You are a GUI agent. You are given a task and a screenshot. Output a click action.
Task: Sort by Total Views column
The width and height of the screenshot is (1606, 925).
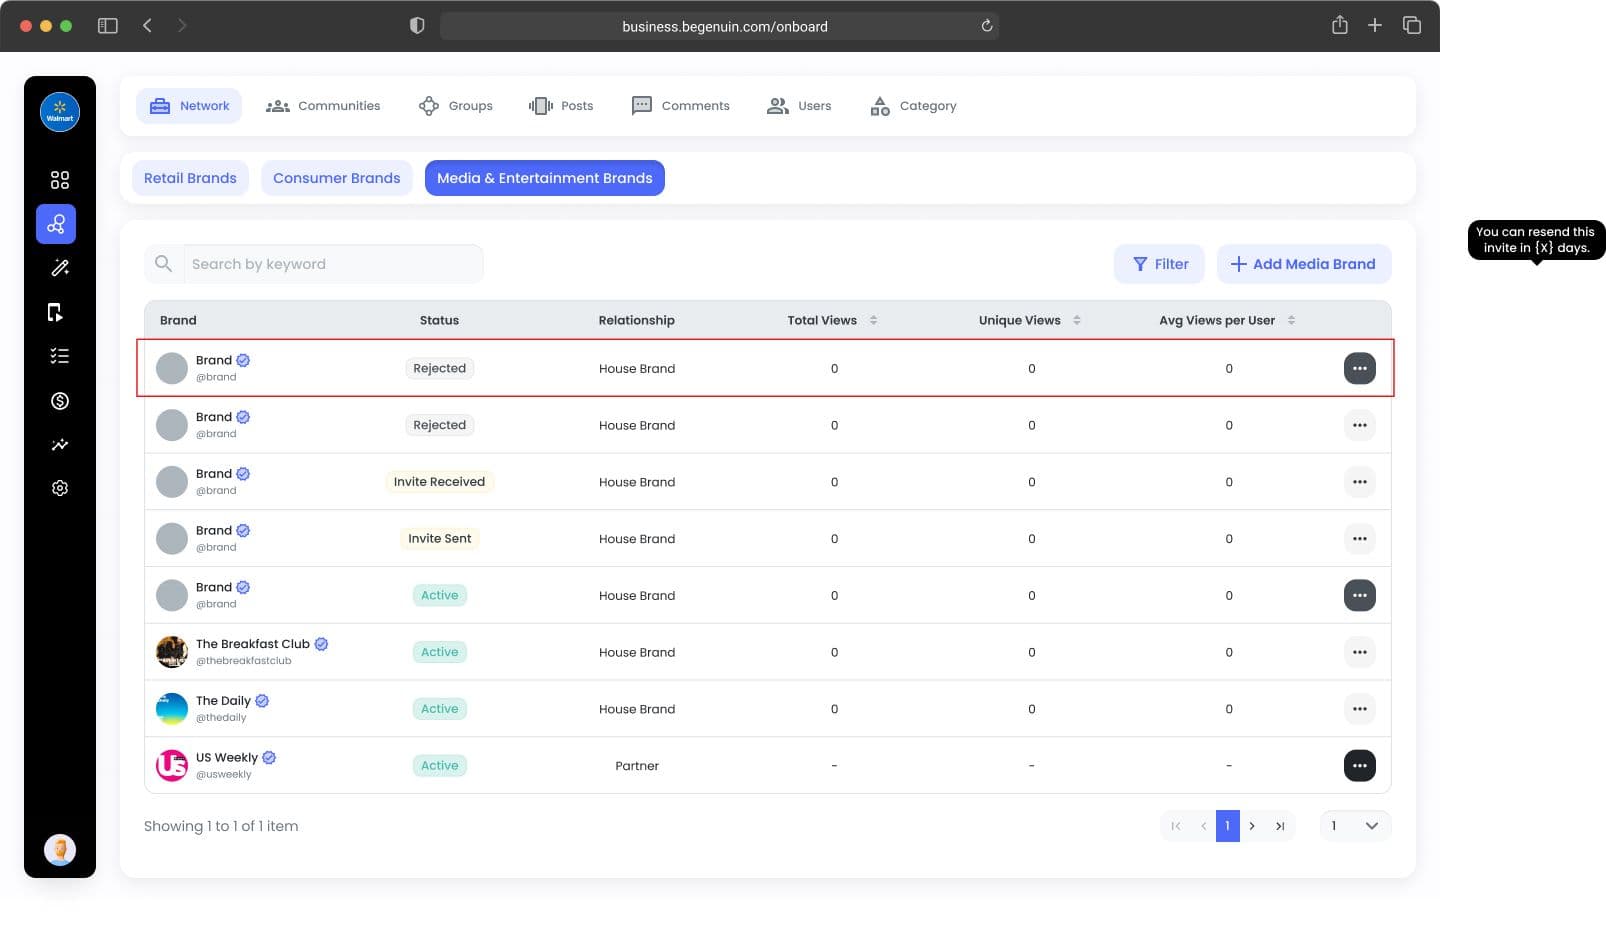click(x=873, y=320)
